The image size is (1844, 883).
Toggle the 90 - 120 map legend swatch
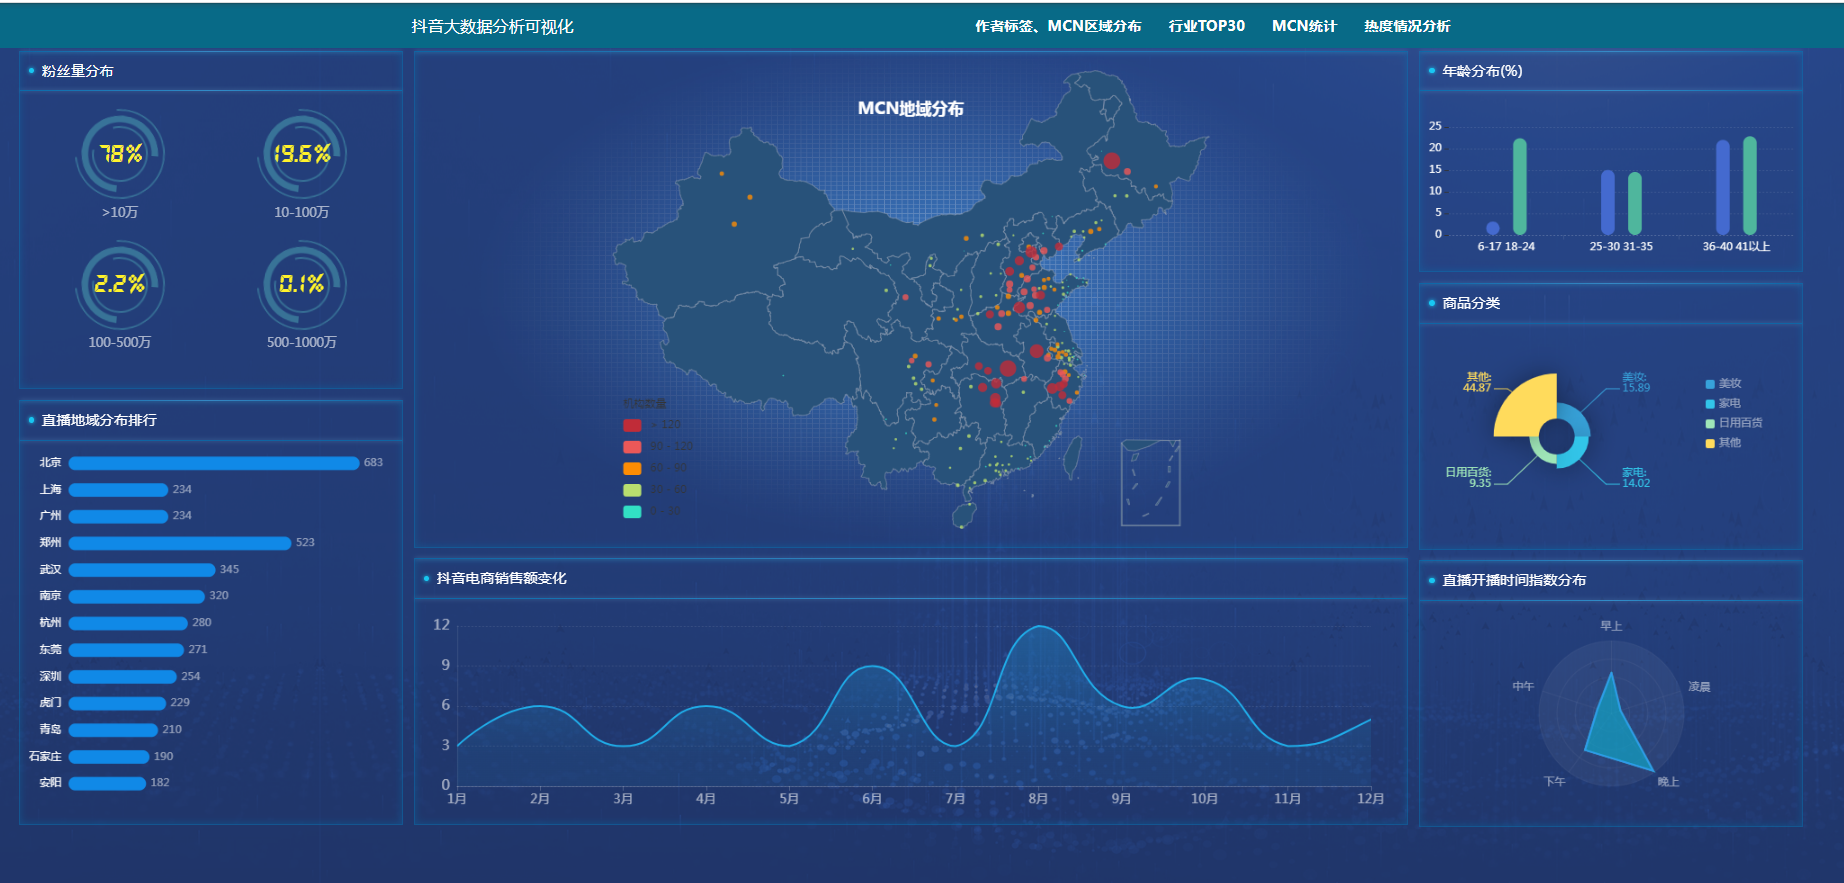(x=632, y=447)
